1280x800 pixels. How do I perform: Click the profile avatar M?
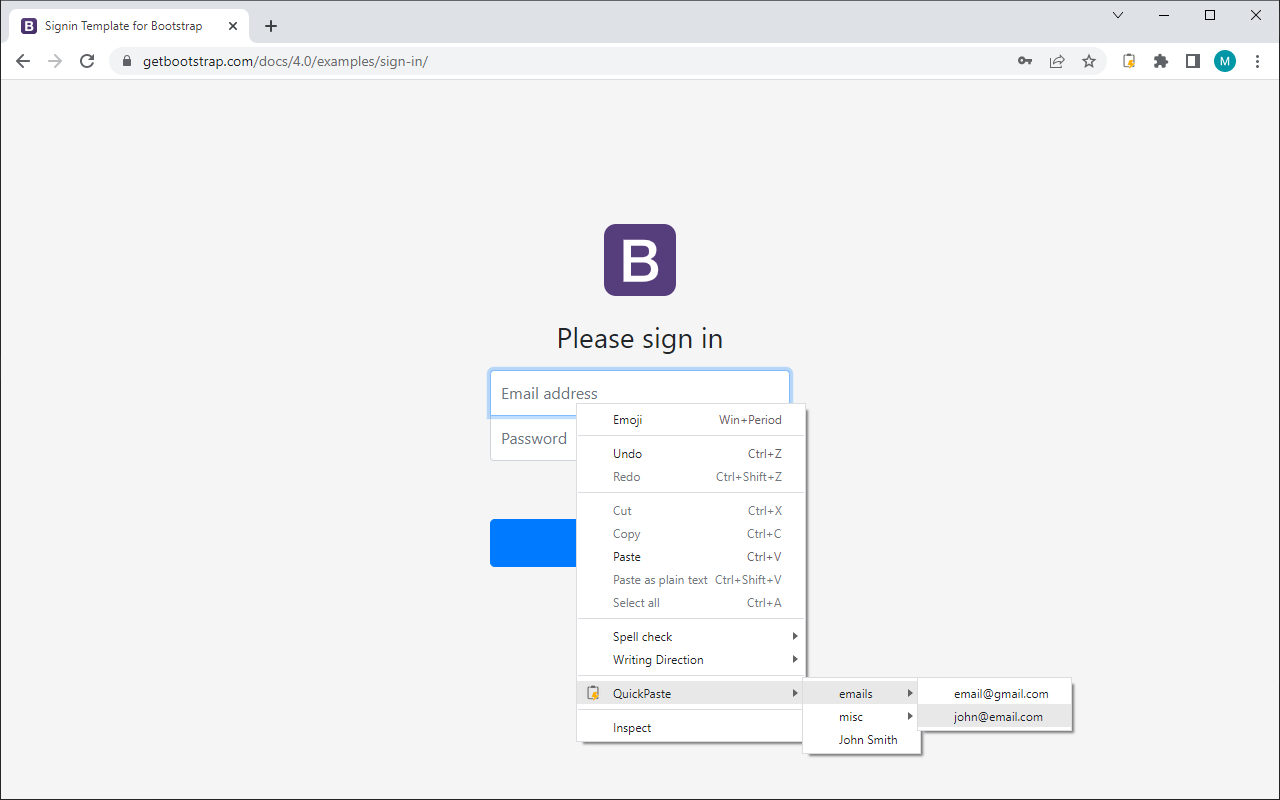1224,61
